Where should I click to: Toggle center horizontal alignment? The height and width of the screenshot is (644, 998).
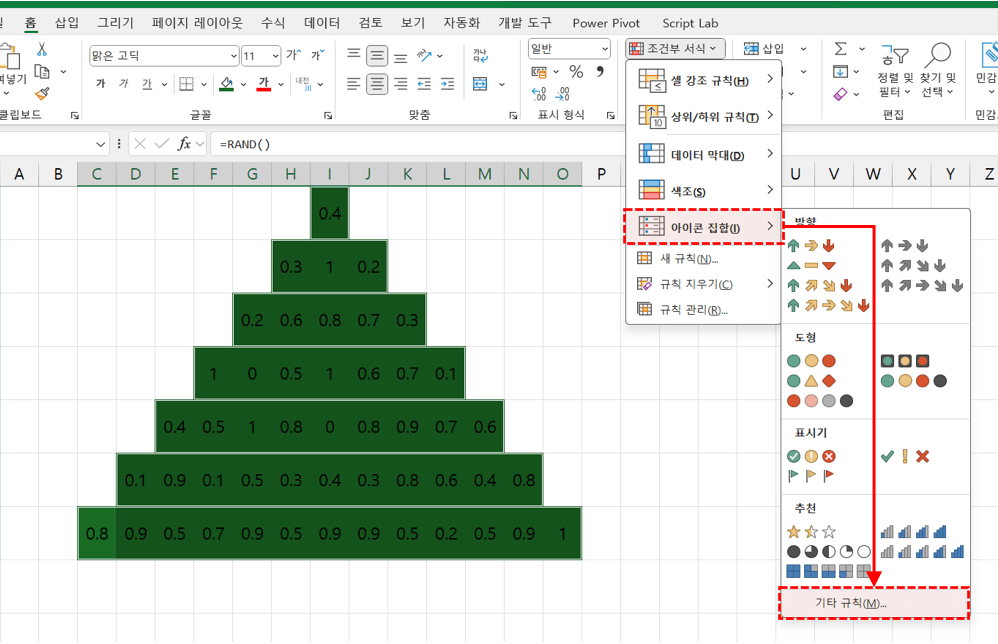[376, 84]
